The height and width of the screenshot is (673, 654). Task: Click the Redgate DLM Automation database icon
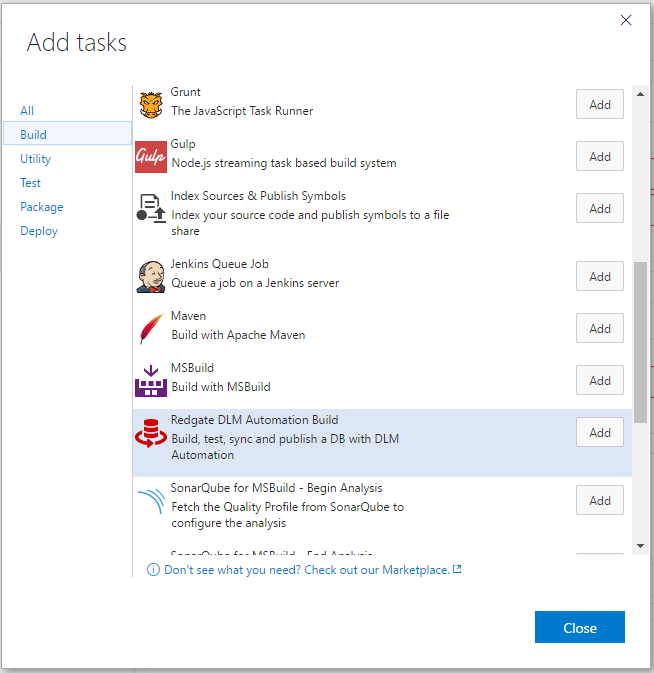coord(151,433)
